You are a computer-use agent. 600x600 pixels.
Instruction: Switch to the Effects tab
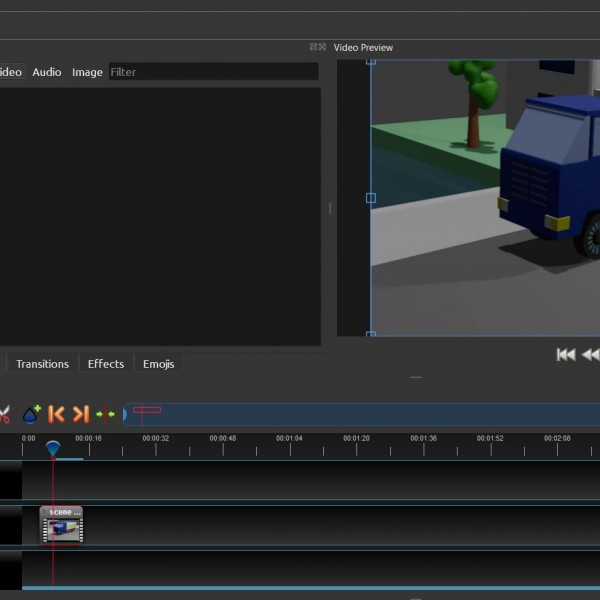pyautogui.click(x=106, y=364)
